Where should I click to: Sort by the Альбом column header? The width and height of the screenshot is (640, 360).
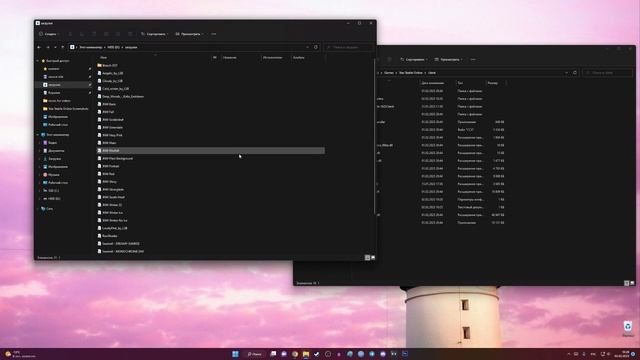point(299,58)
